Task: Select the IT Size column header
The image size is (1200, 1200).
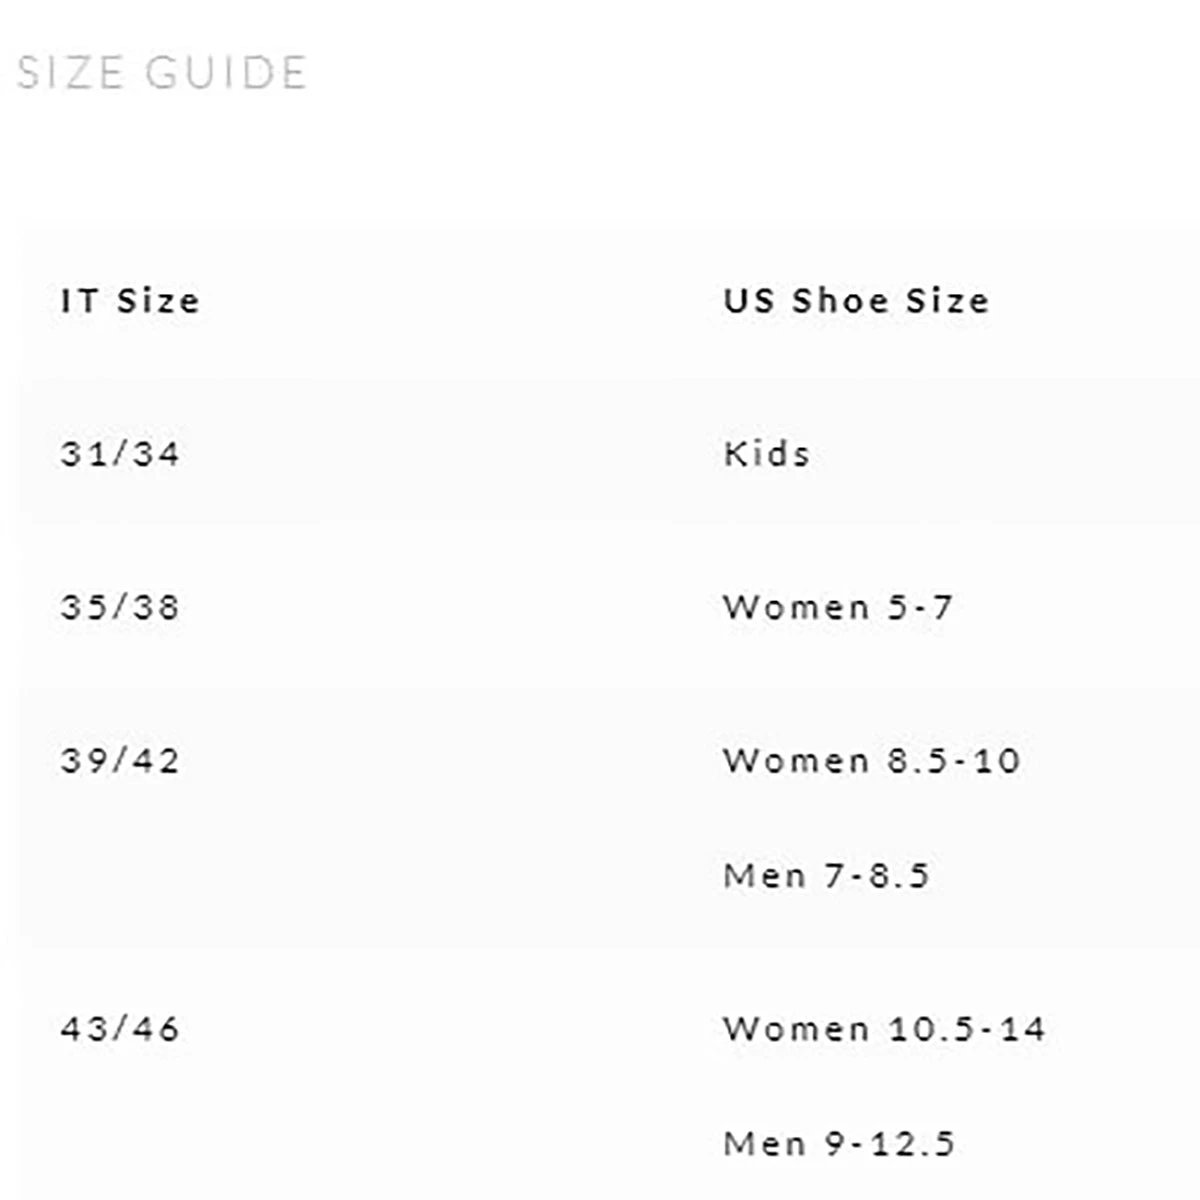Action: point(130,301)
